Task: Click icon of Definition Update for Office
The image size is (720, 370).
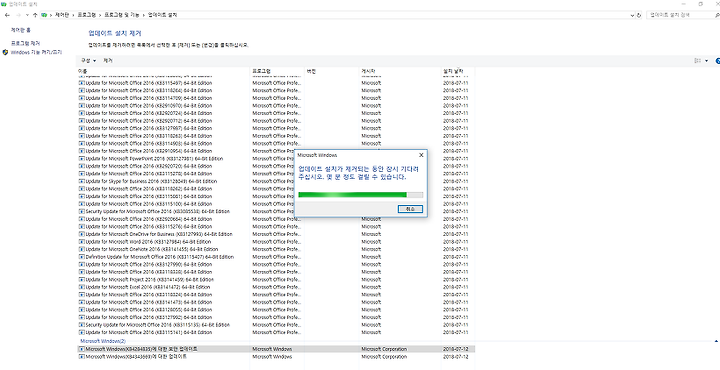Action: [x=82, y=257]
